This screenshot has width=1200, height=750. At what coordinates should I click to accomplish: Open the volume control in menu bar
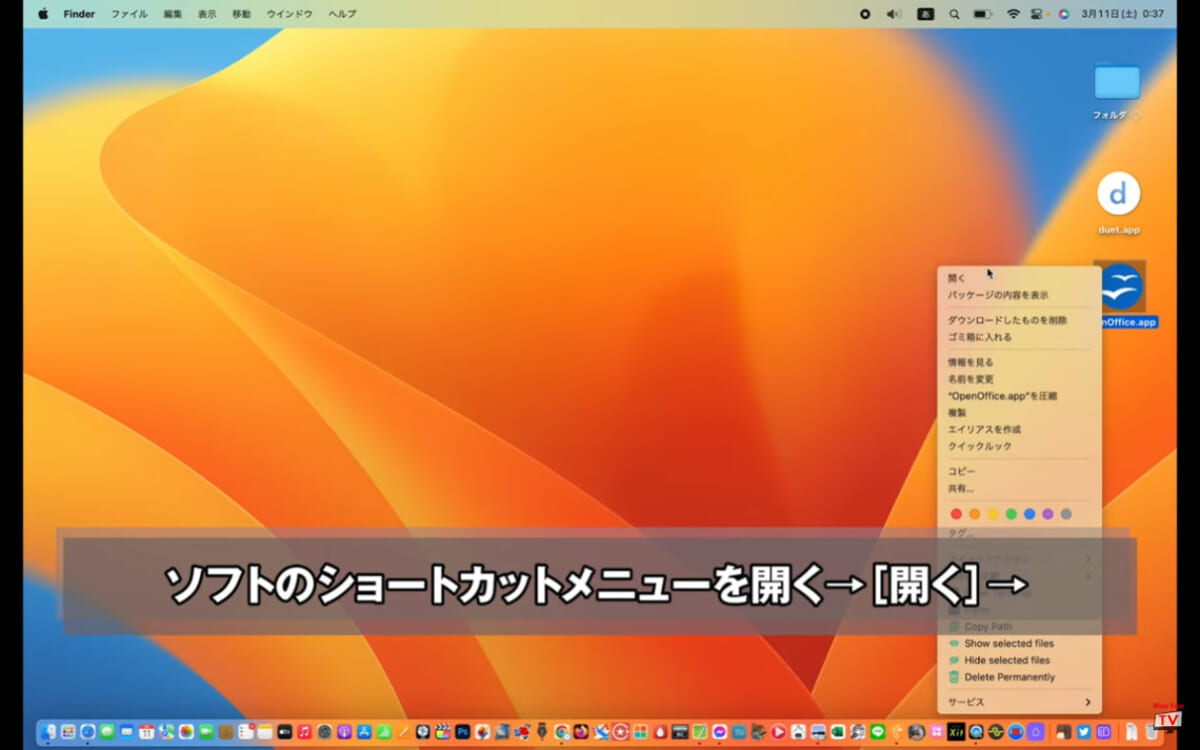pyautogui.click(x=894, y=14)
